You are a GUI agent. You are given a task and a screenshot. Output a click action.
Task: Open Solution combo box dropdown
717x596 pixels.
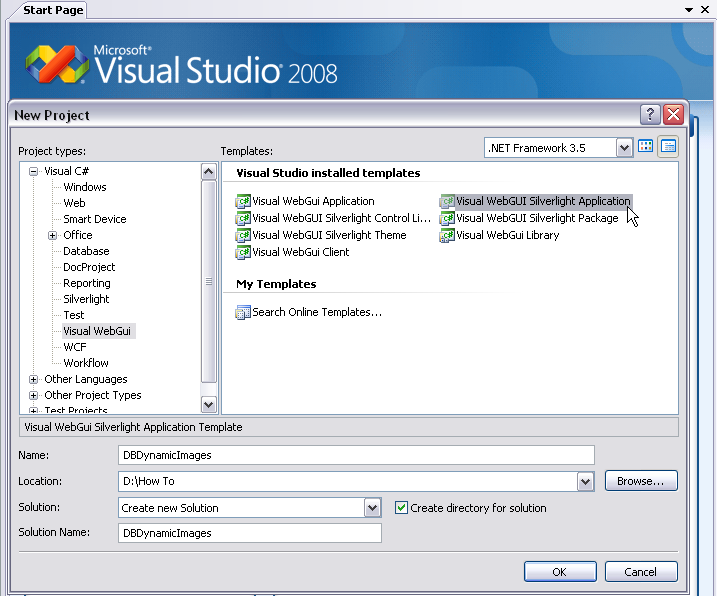point(372,508)
